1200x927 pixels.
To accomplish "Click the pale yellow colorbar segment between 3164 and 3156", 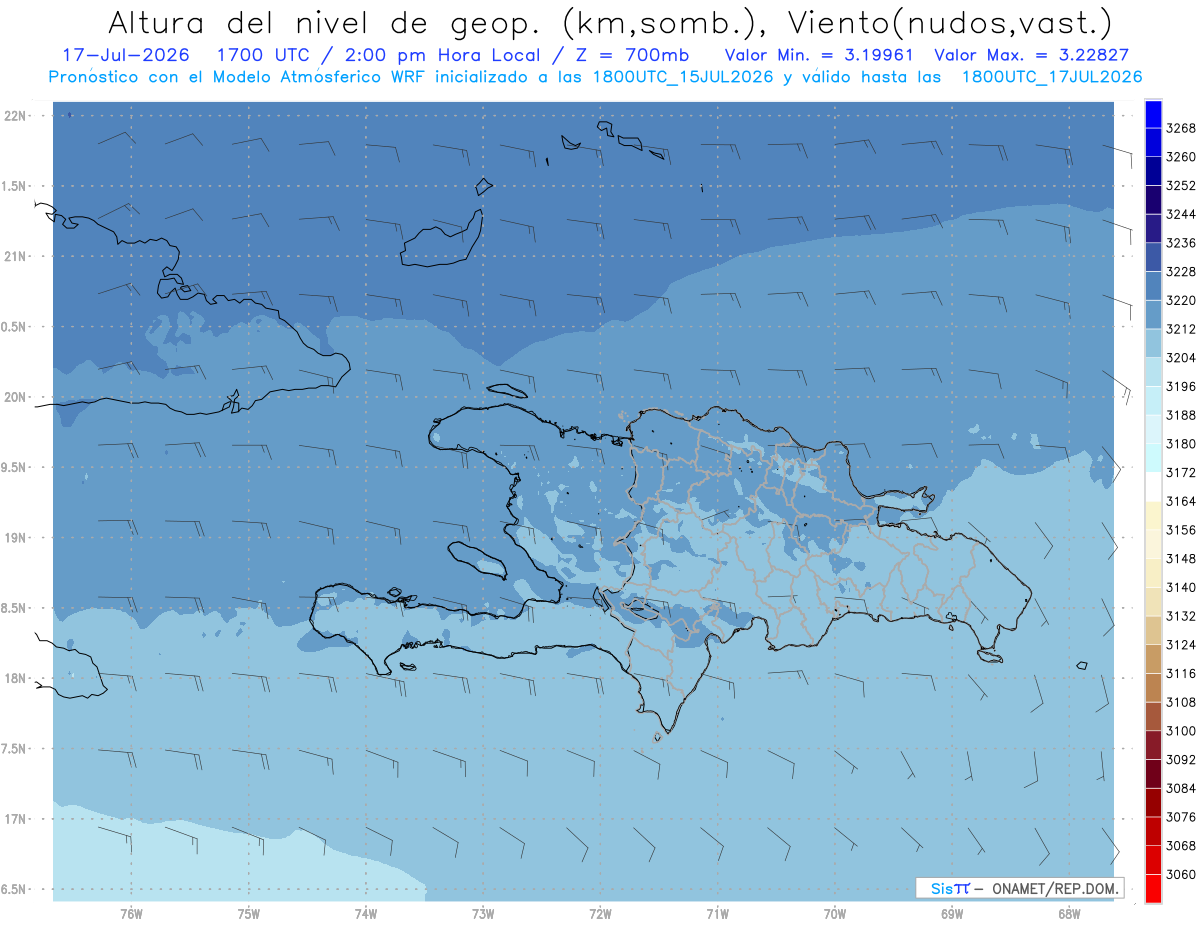I will tap(1152, 516).
